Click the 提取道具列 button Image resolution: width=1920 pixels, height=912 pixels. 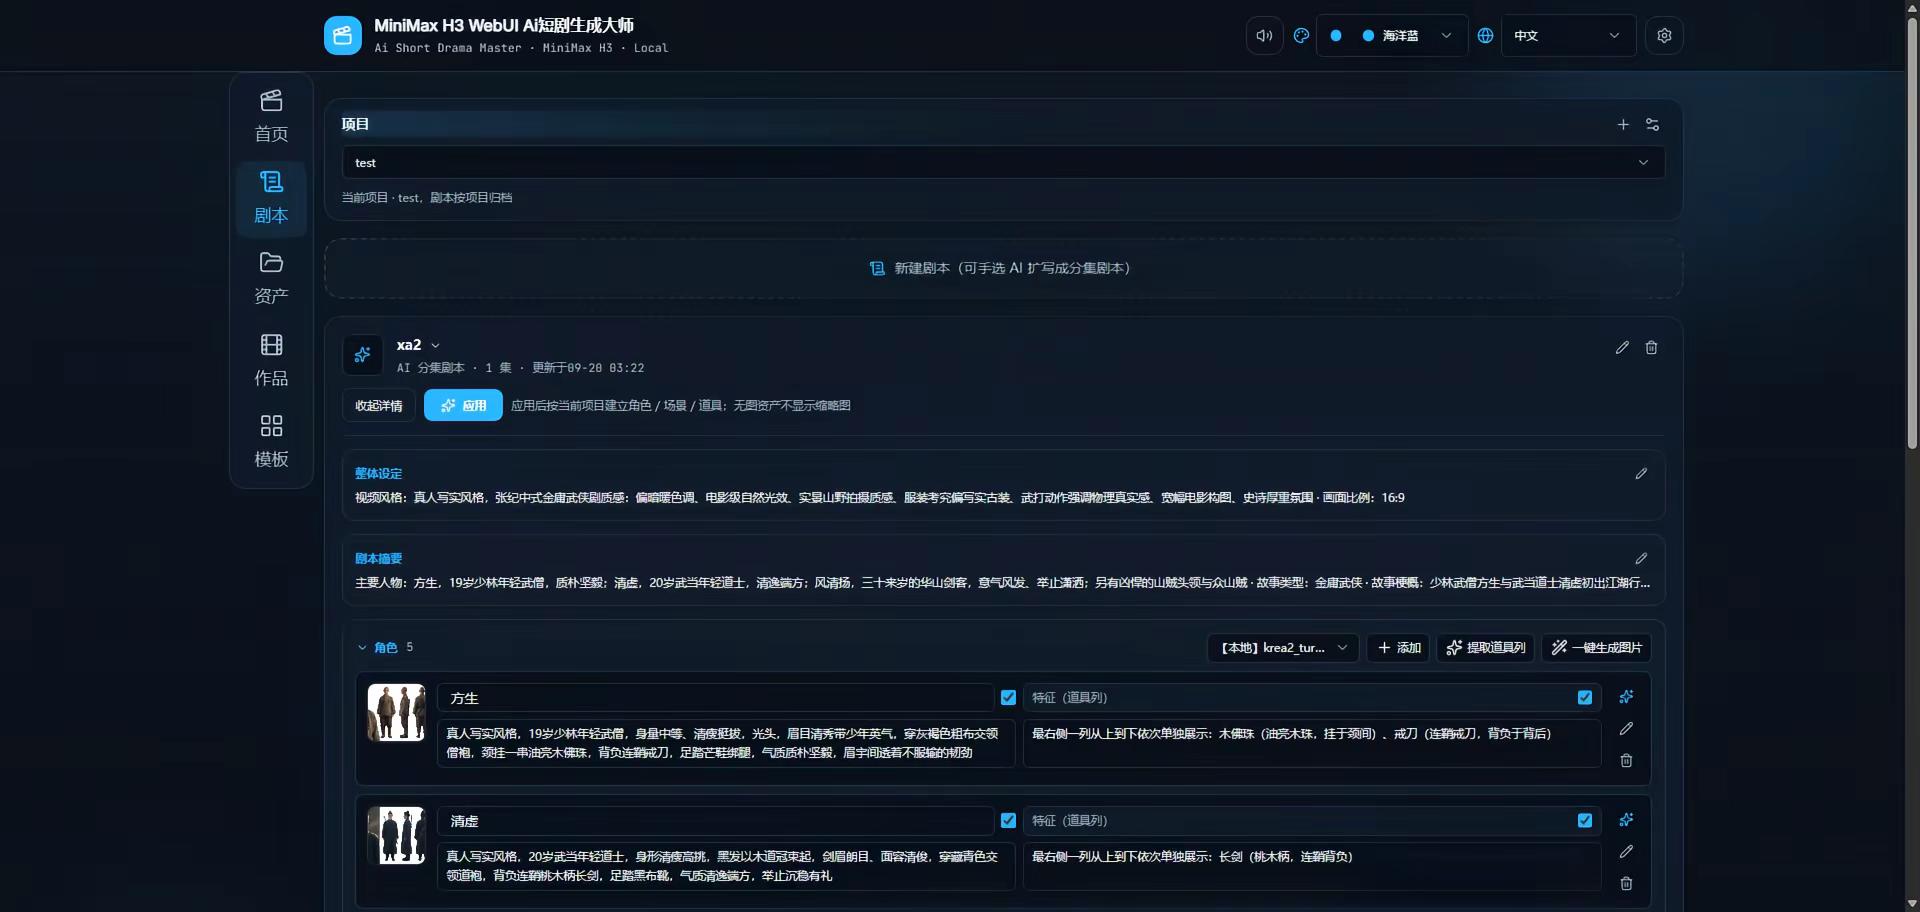coord(1486,648)
